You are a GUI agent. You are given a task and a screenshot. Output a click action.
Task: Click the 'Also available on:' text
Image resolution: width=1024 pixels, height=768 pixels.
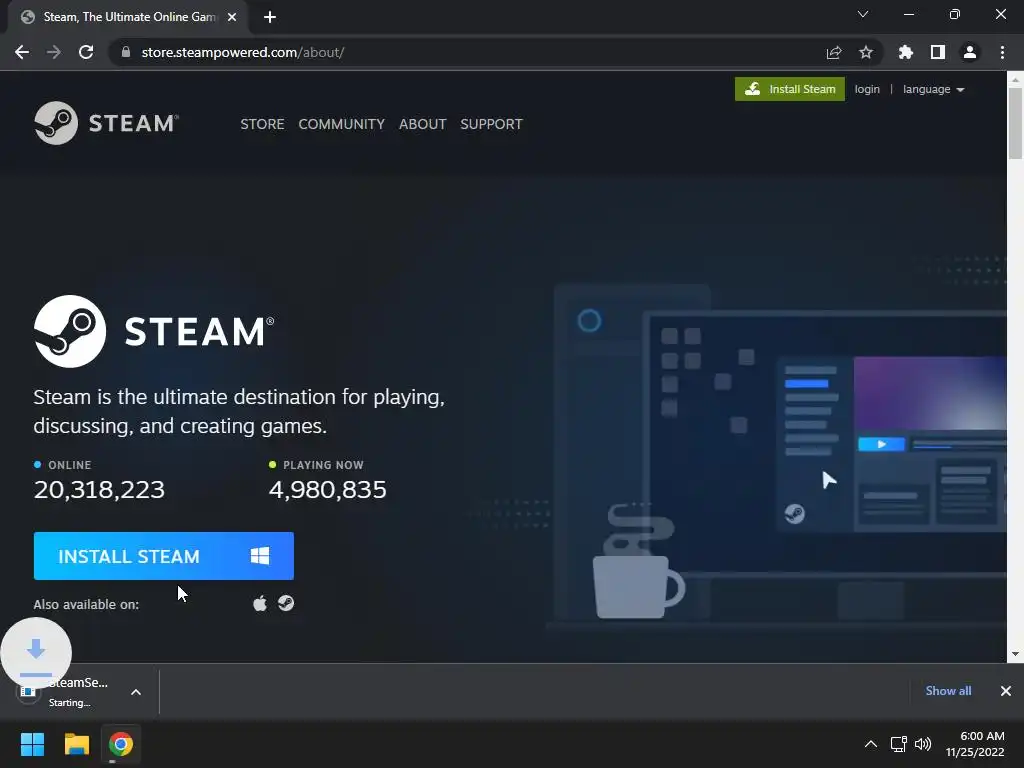tap(86, 605)
